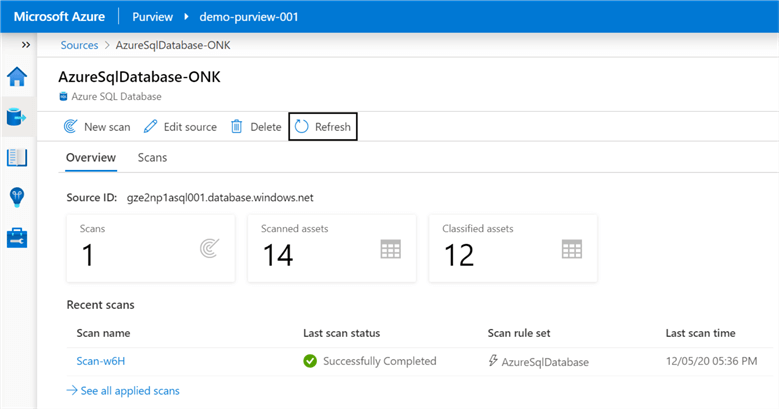The width and height of the screenshot is (779, 409).
Task: Open the Home icon in sidebar
Action: 17,78
